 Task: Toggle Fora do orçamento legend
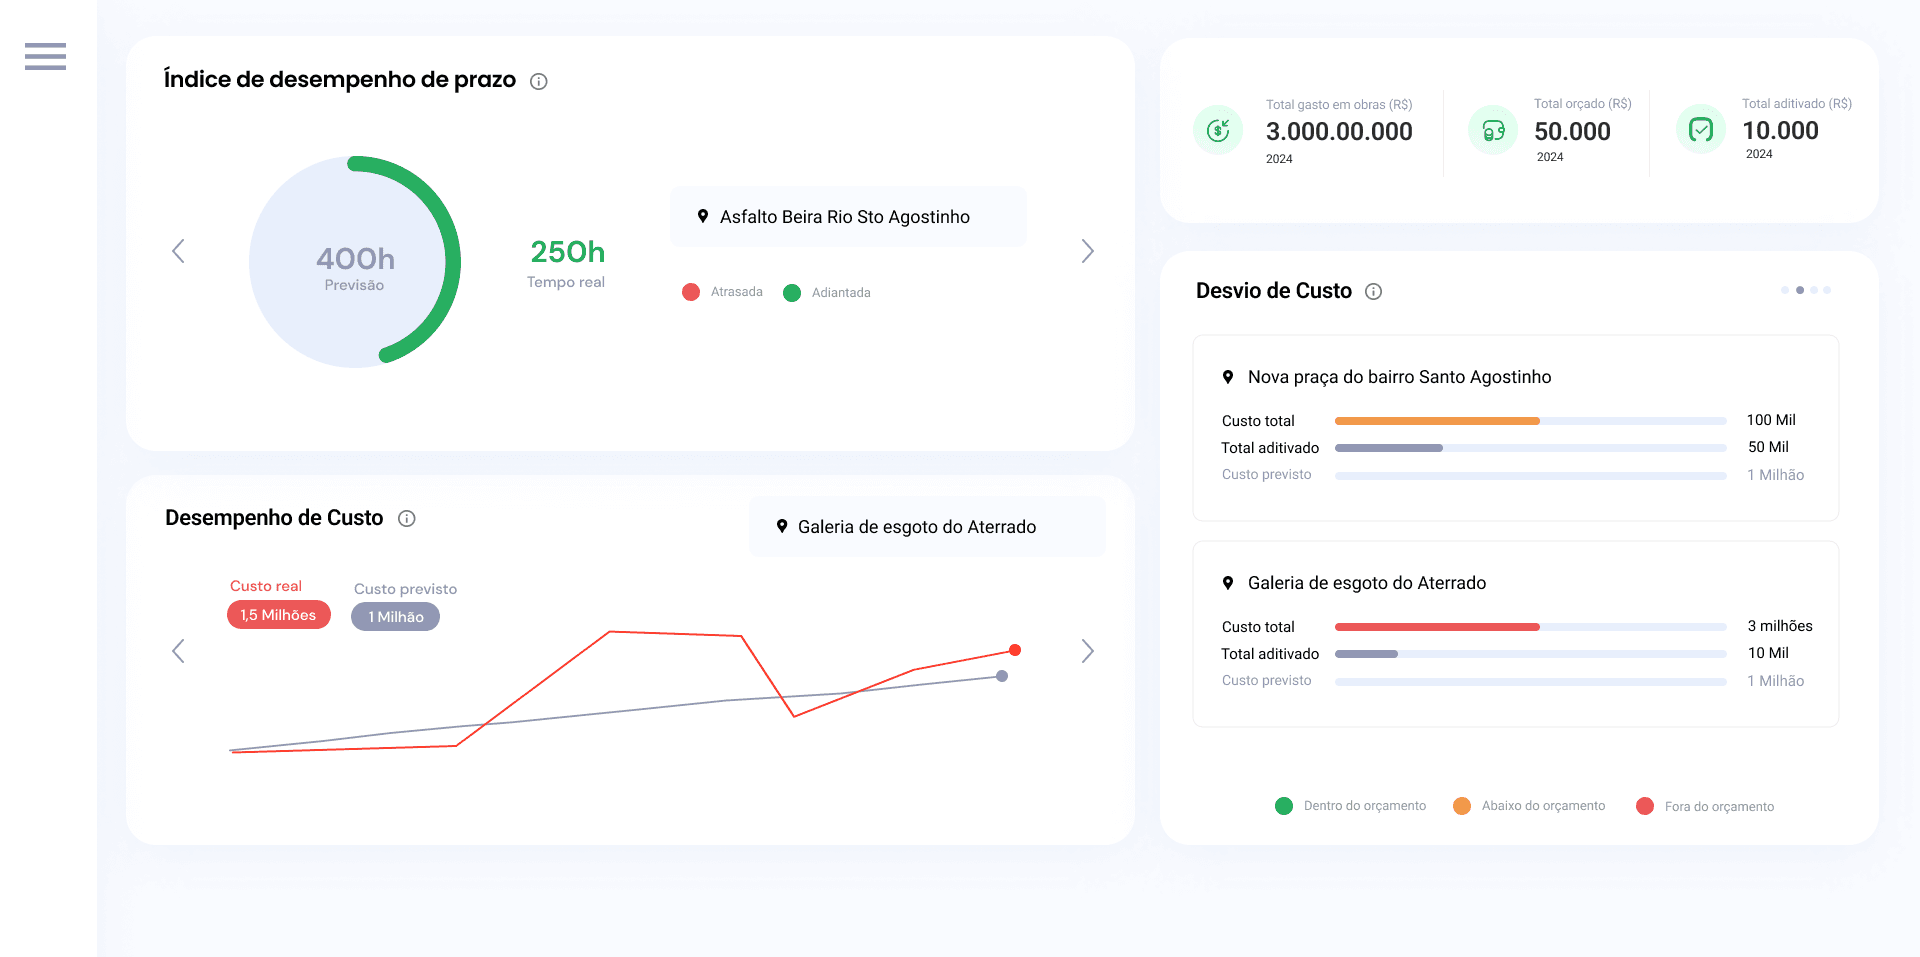click(1705, 806)
